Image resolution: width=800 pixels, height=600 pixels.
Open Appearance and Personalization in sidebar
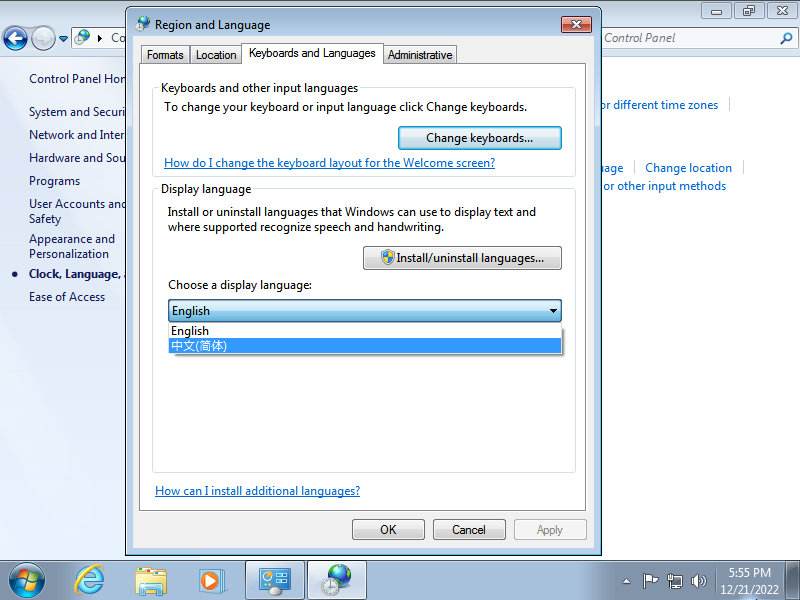(72, 246)
